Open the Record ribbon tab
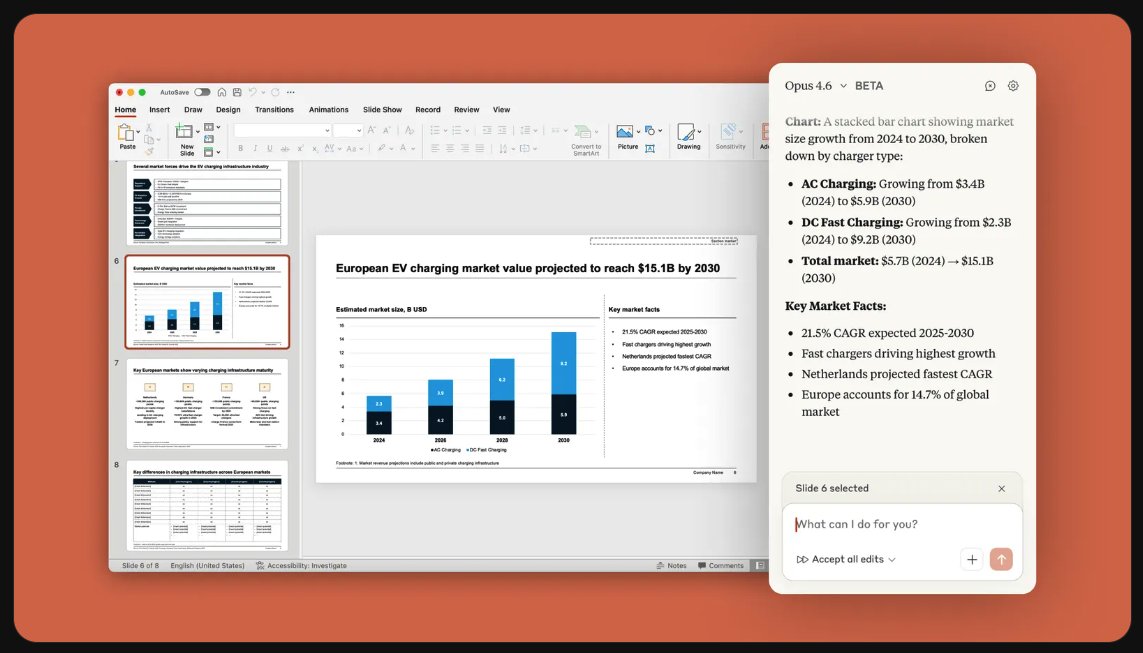 tap(428, 109)
